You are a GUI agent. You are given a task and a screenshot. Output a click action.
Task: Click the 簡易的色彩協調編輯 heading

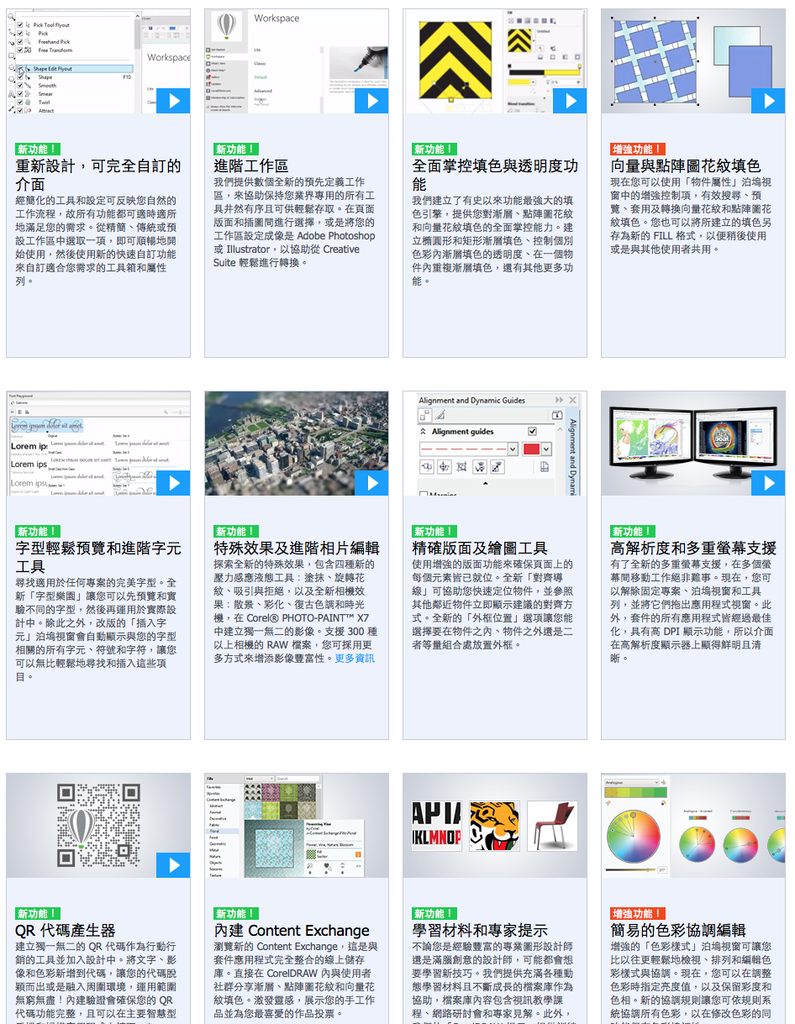tap(678, 930)
